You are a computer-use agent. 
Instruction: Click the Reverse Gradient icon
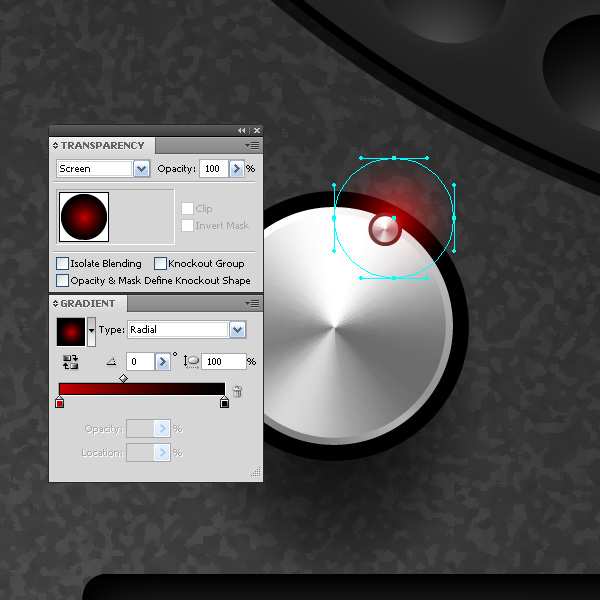[71, 362]
